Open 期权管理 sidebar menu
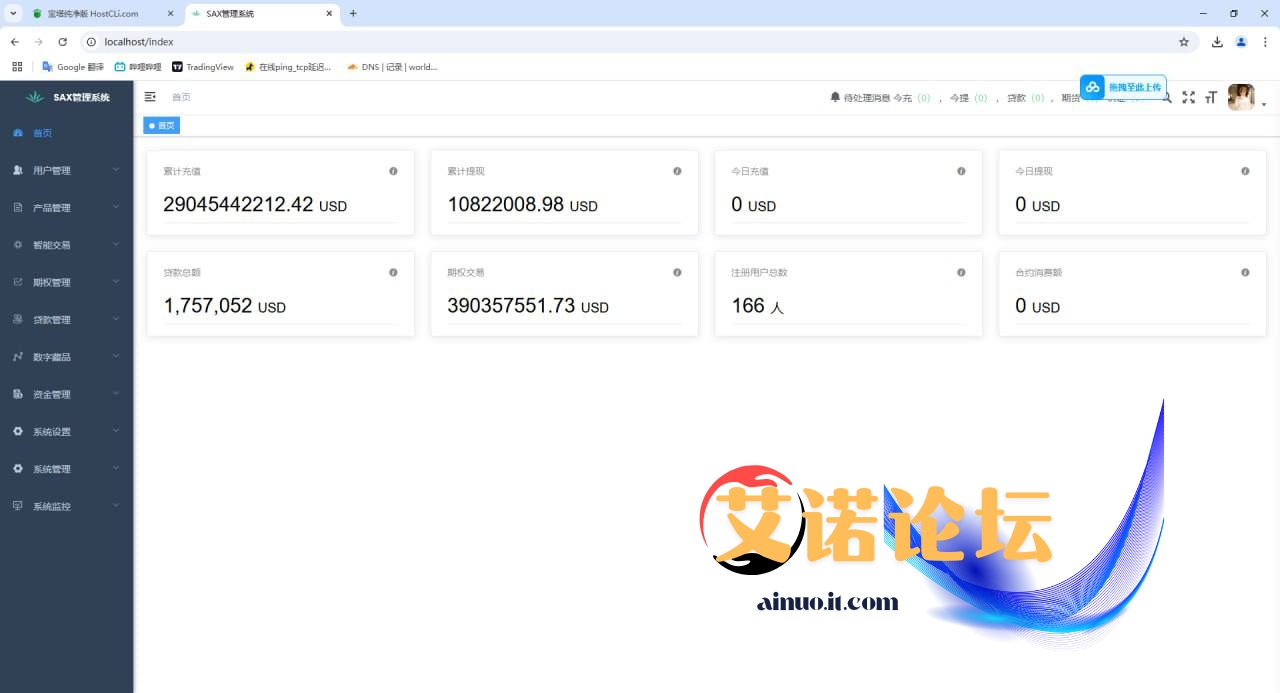The image size is (1280, 693). (66, 282)
